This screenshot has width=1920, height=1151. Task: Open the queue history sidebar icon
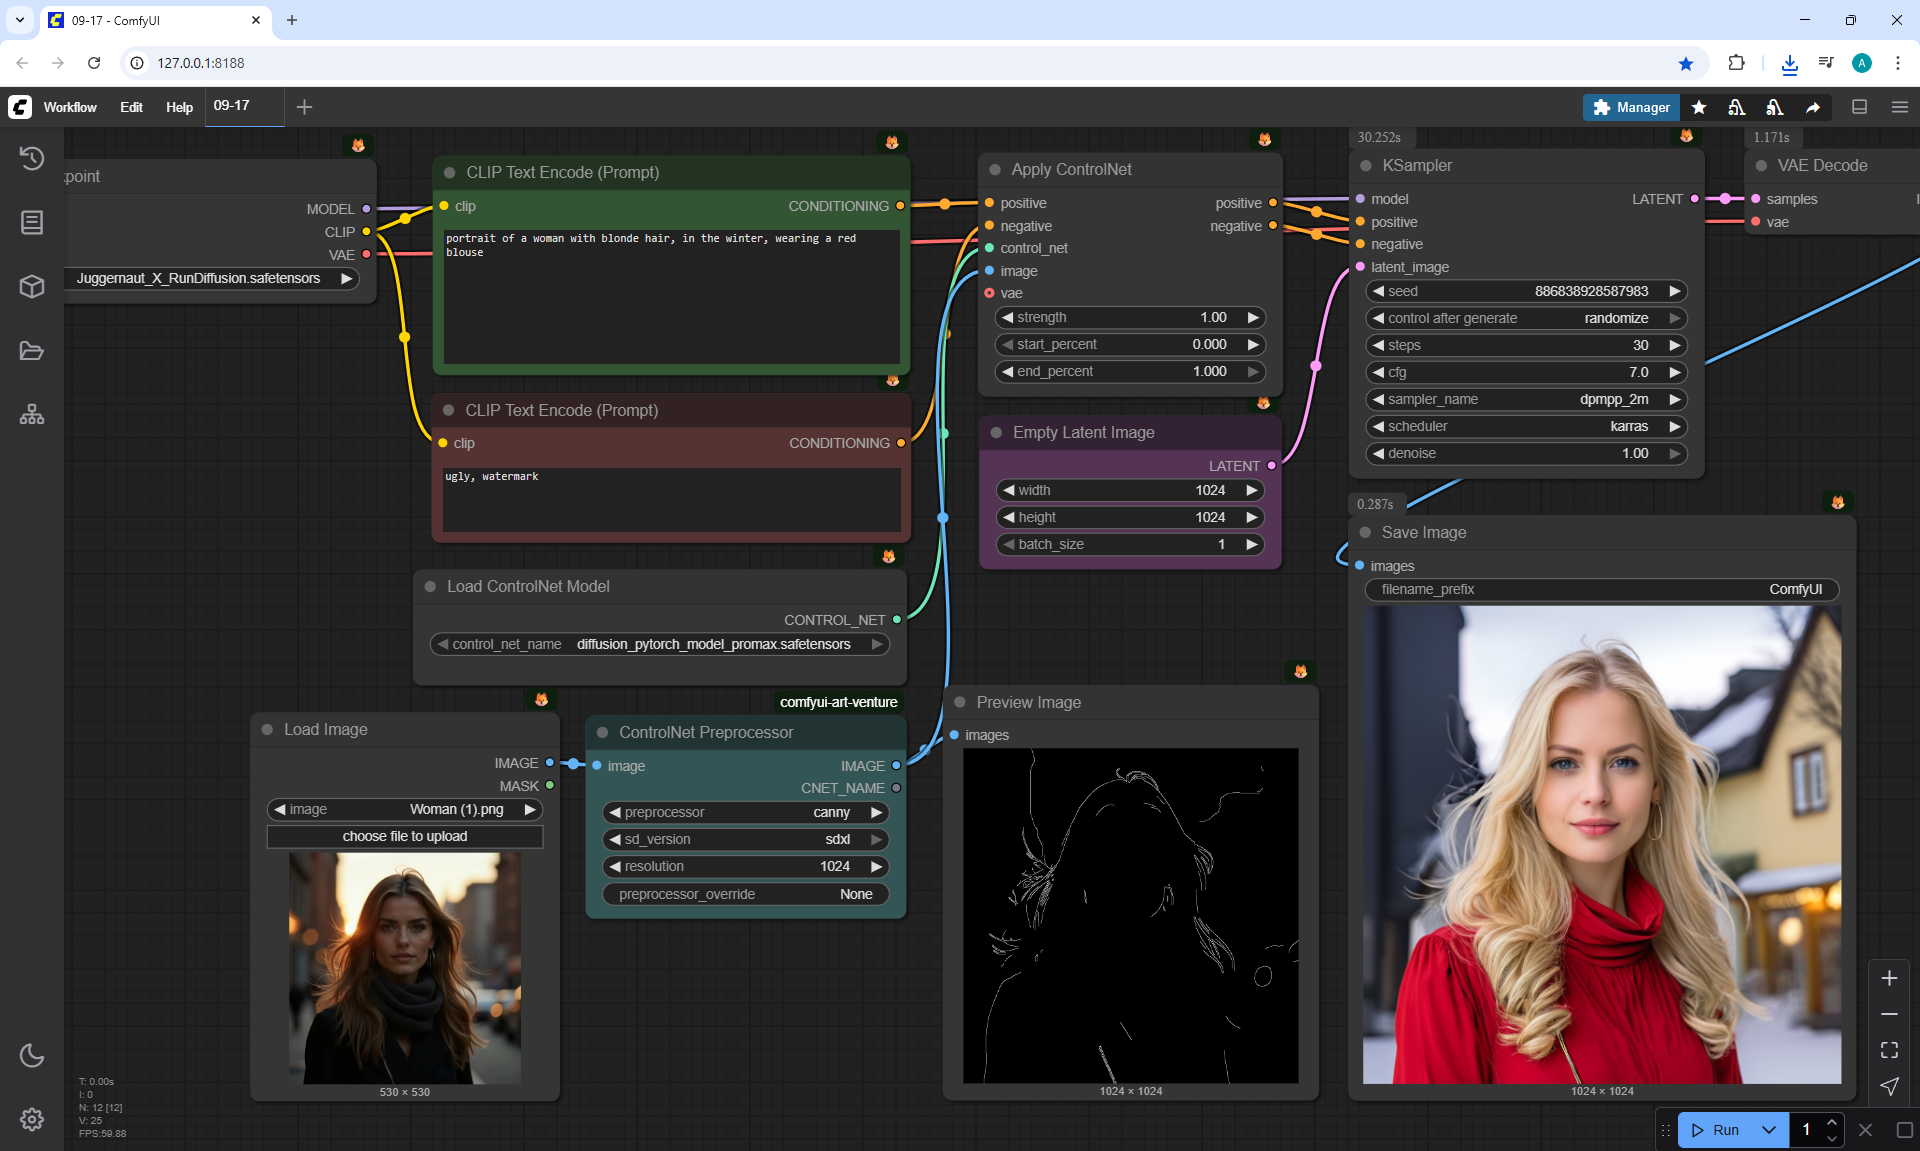(32, 158)
